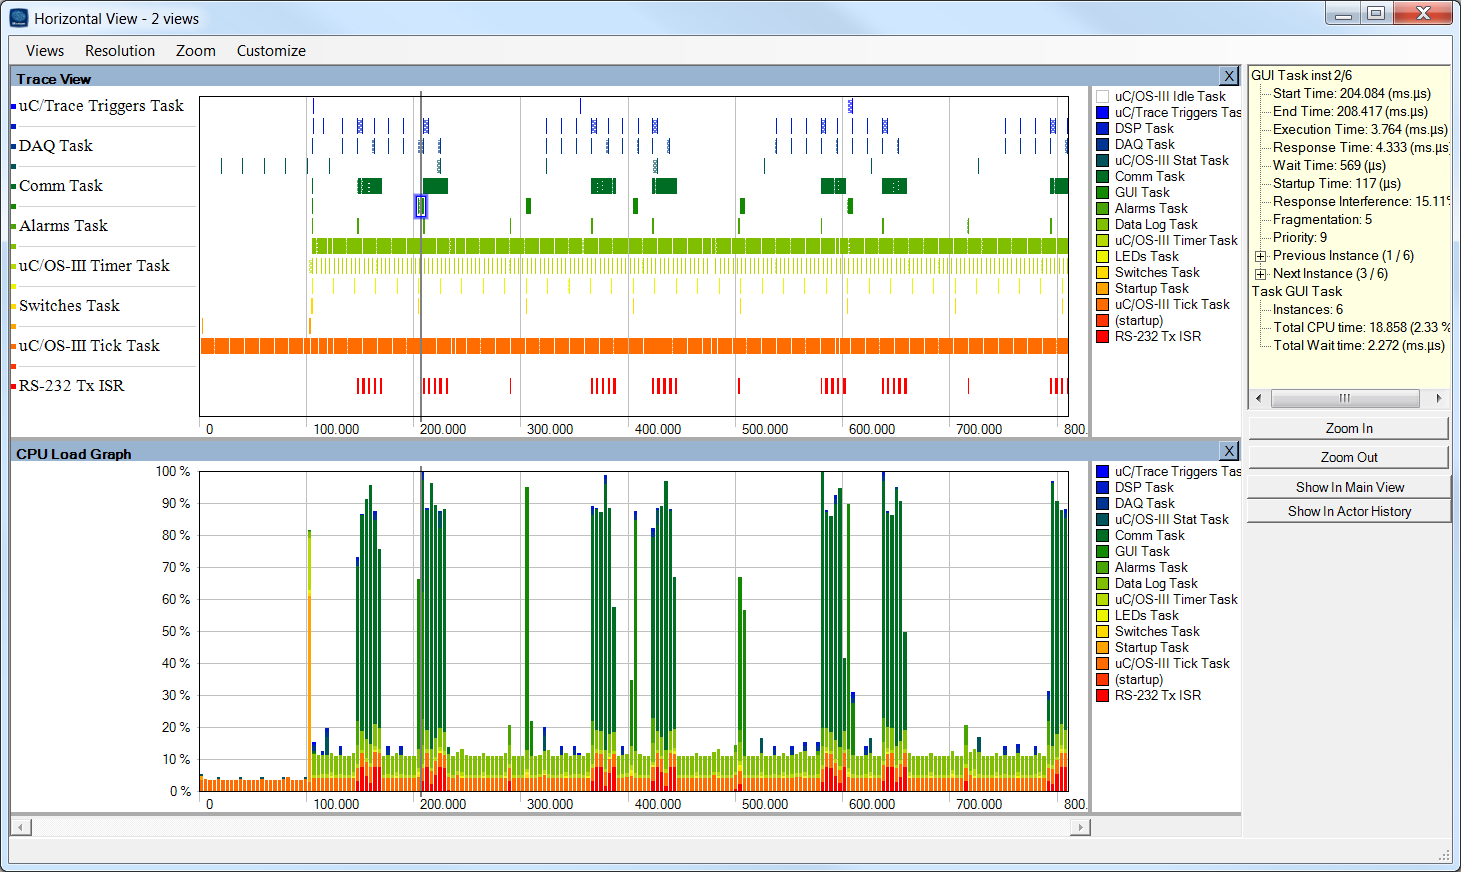This screenshot has width=1461, height=872.
Task: Select 'Priority: 9' entry
Action: coord(1300,238)
